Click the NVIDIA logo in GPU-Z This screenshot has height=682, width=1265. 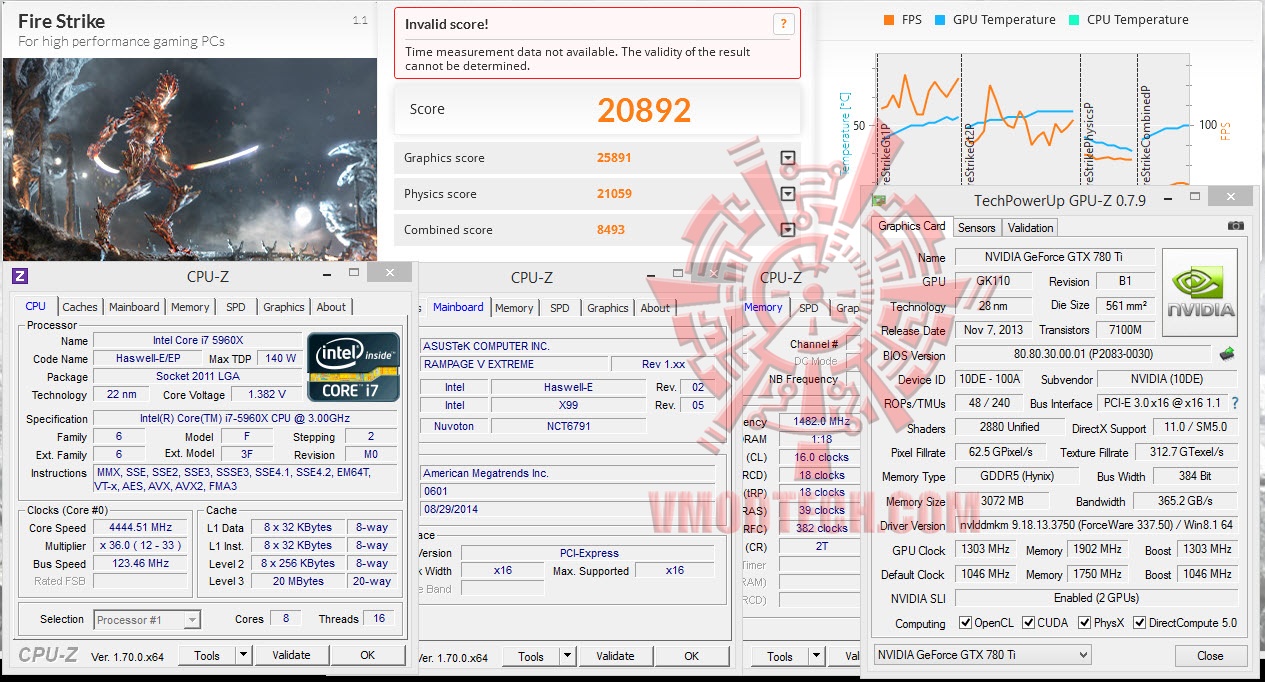tap(1200, 293)
